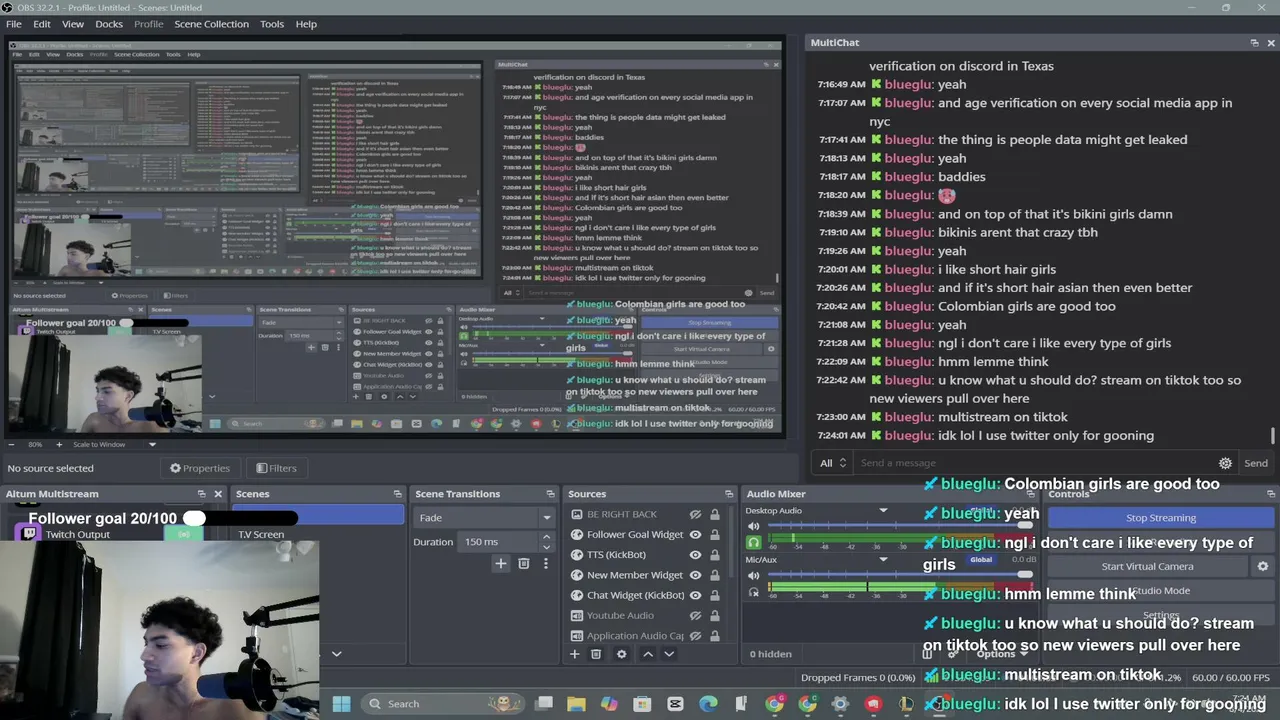Zoom in preview with plus icon
Image resolution: width=1280 pixels, height=720 pixels.
(59, 444)
